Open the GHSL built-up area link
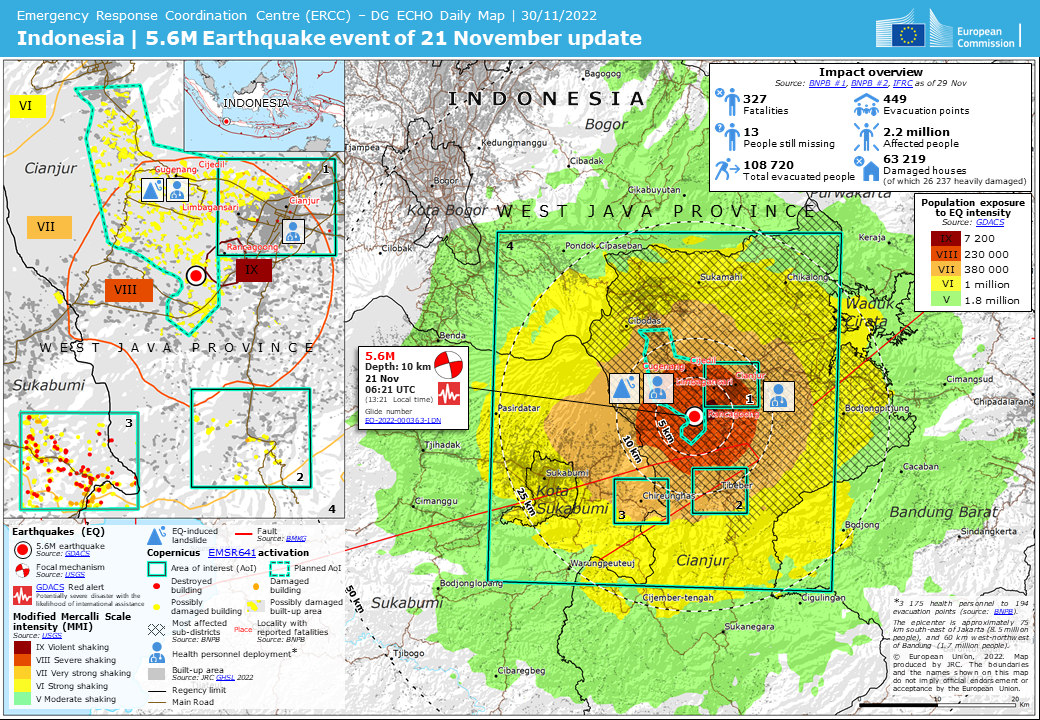Image resolution: width=1040 pixels, height=720 pixels. tap(226, 677)
